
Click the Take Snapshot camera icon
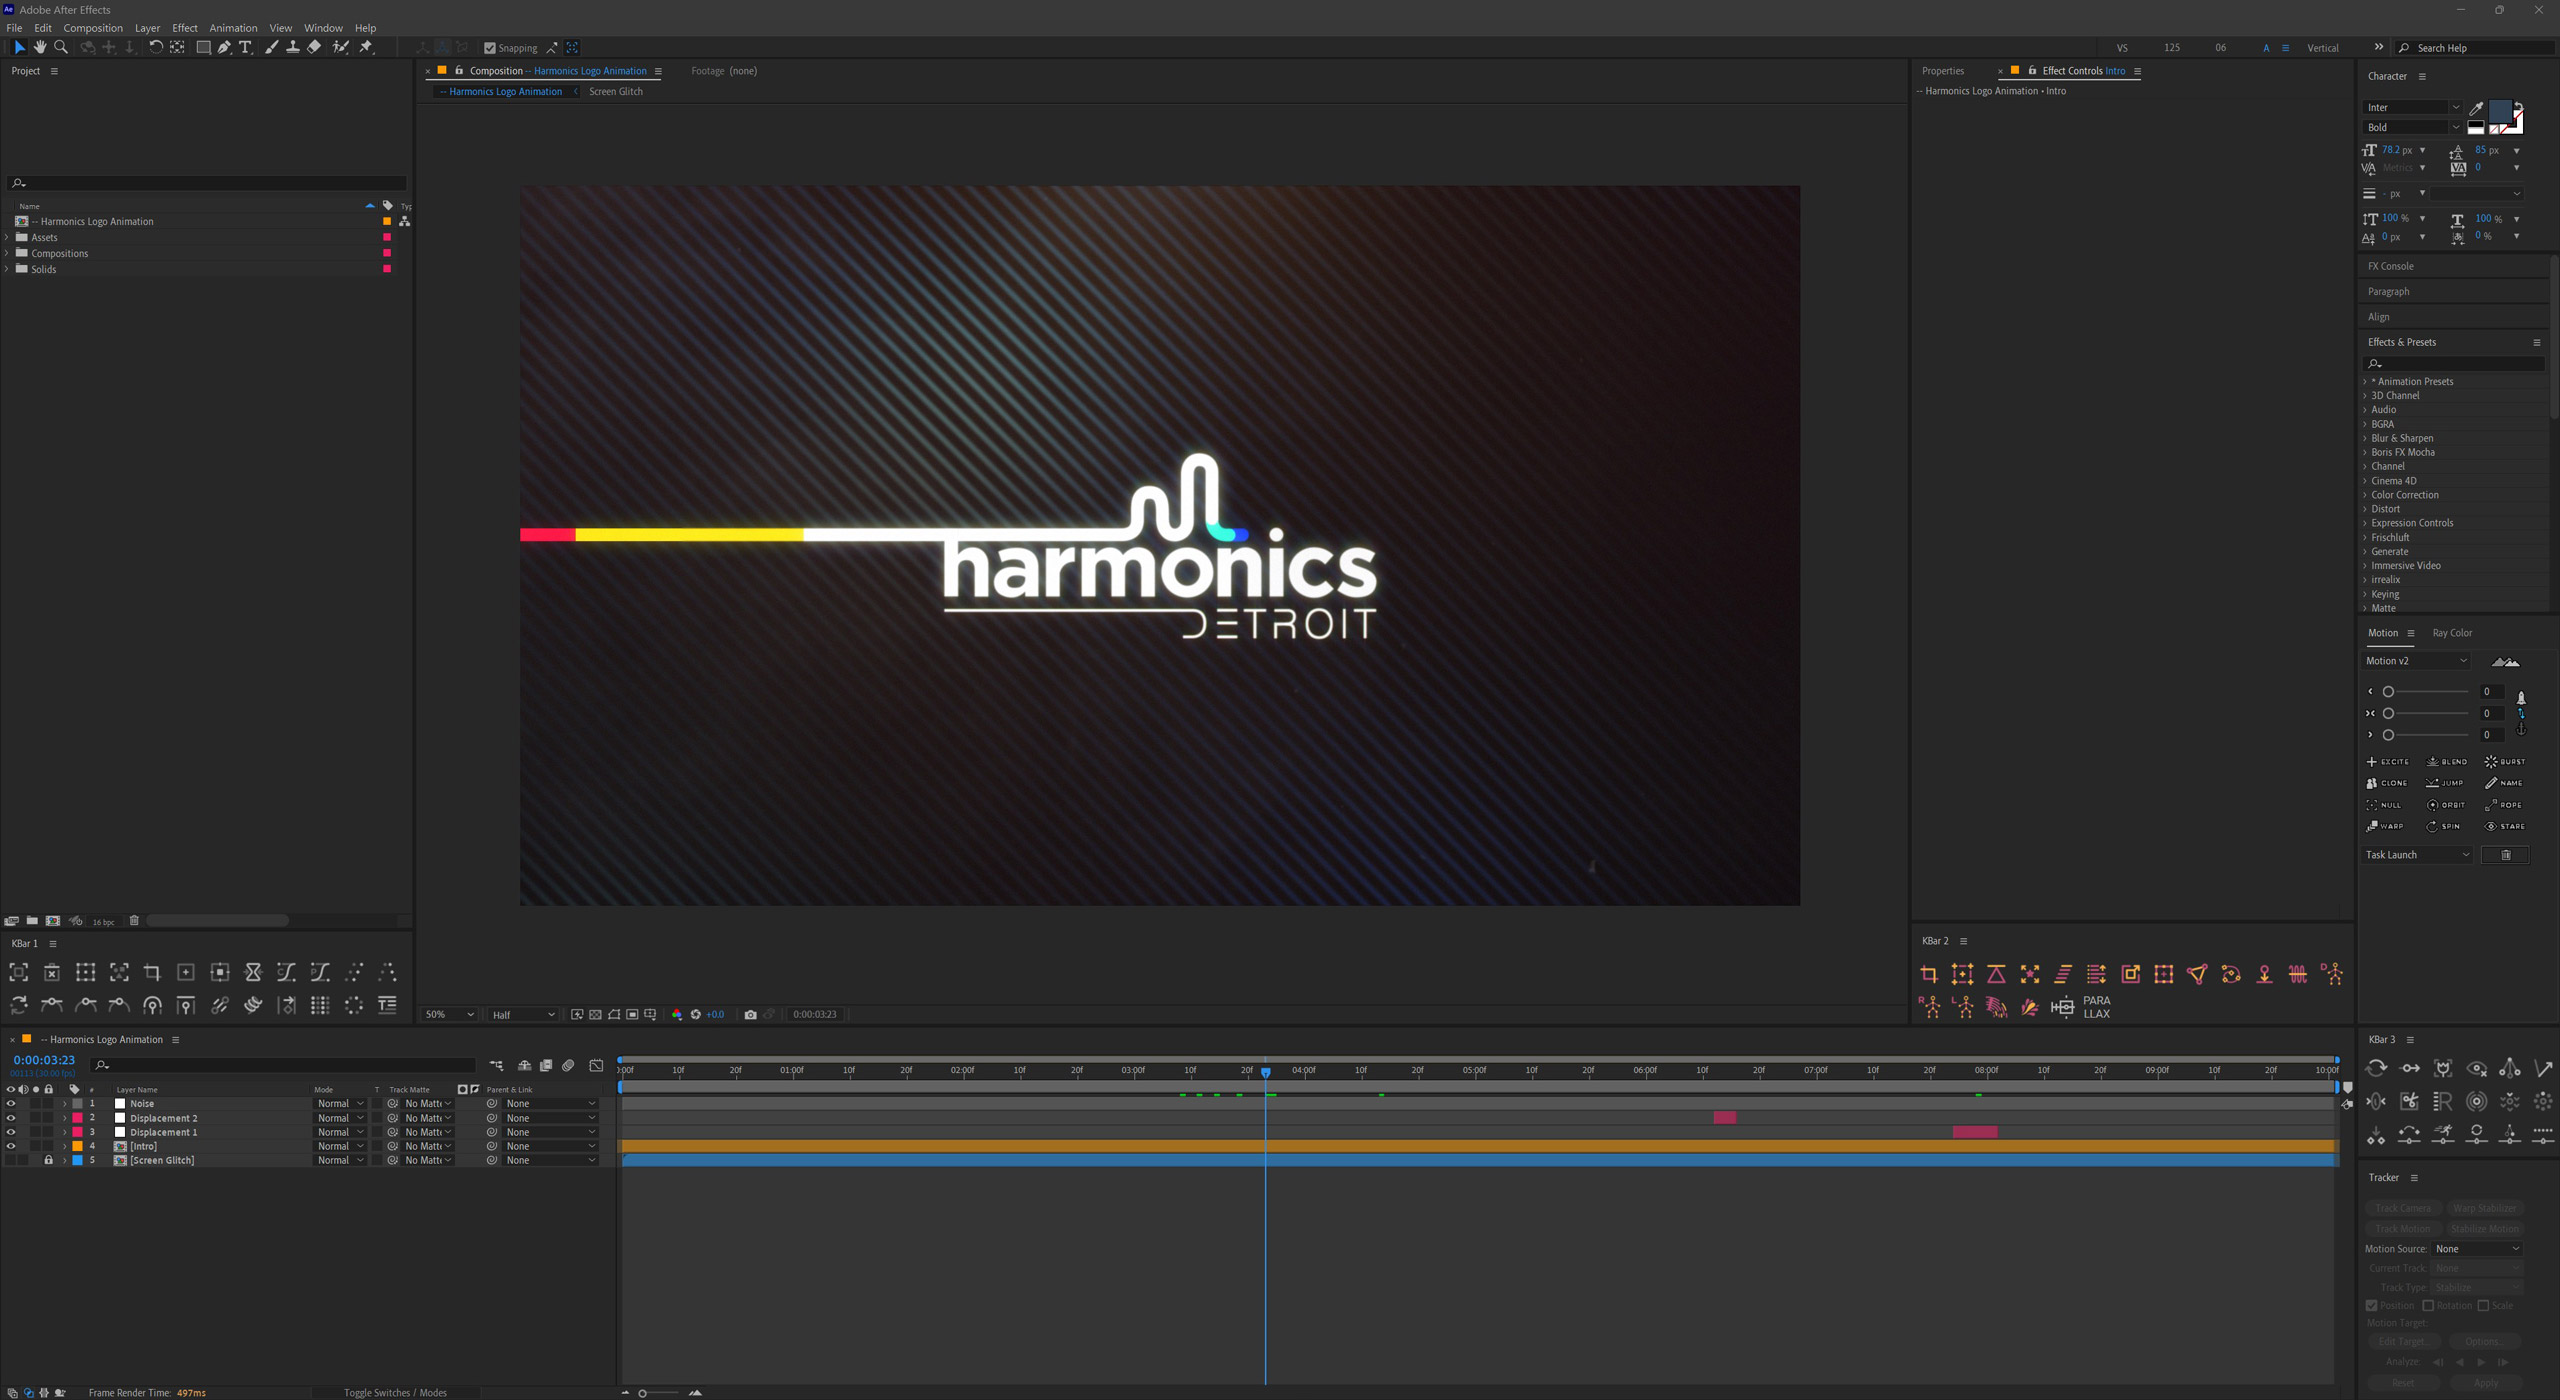750,1014
